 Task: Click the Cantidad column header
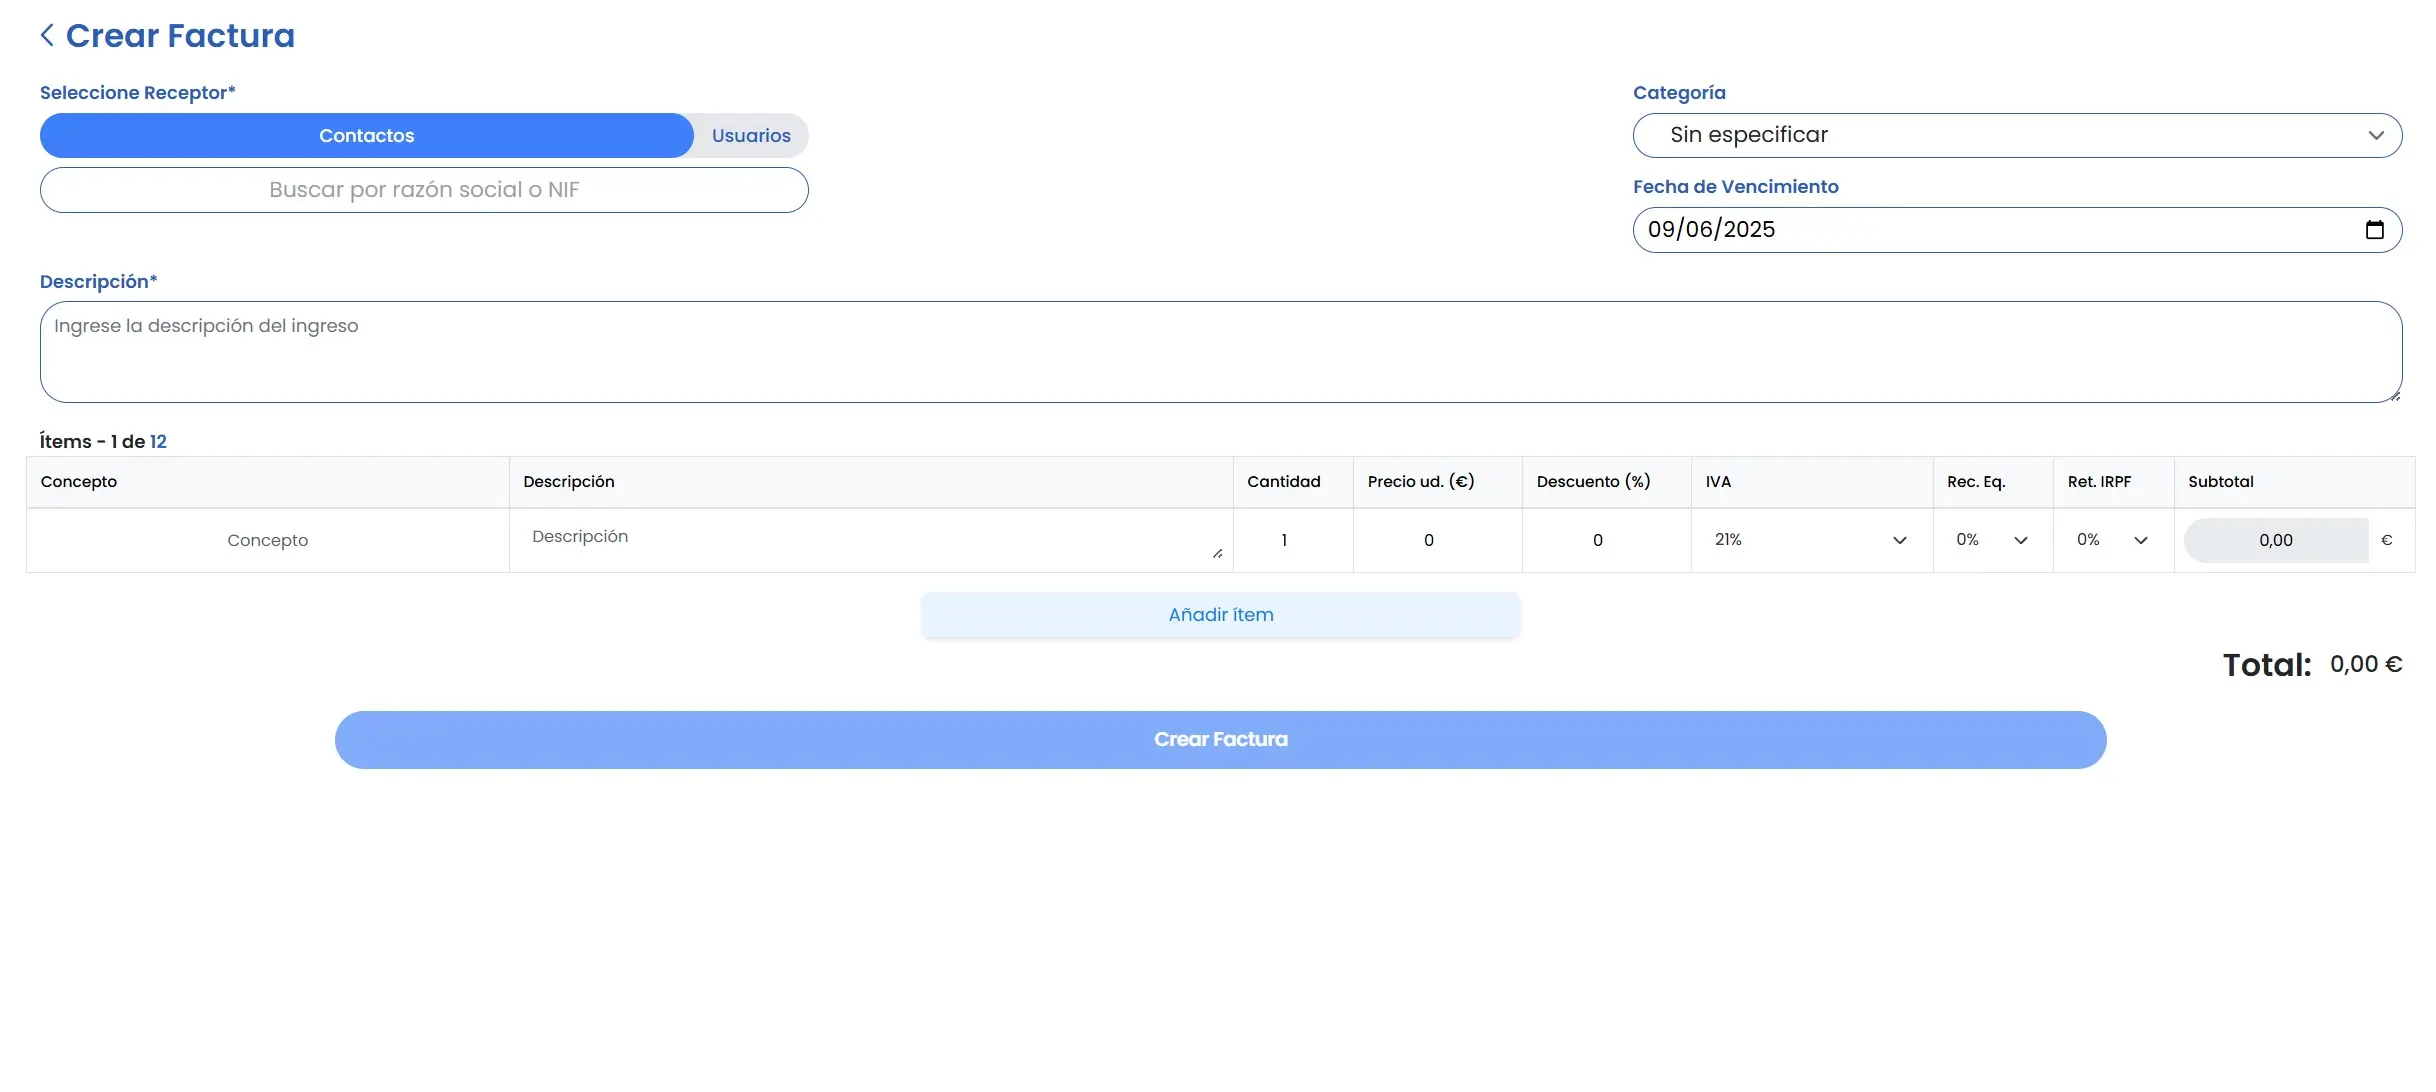tap(1284, 481)
